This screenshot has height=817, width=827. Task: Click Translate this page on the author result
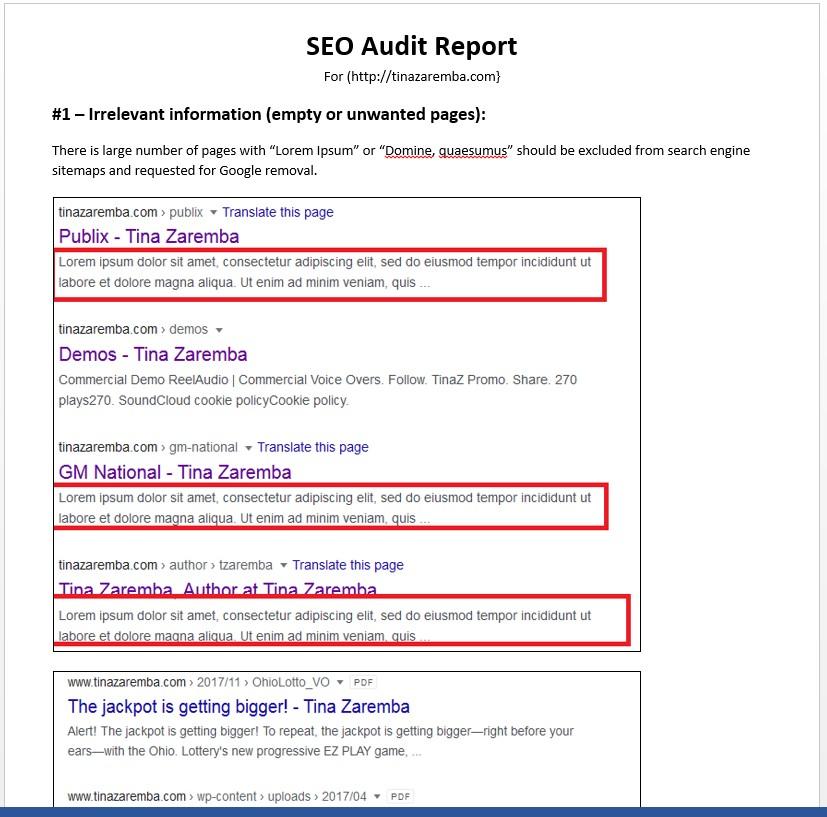pyautogui.click(x=347, y=565)
